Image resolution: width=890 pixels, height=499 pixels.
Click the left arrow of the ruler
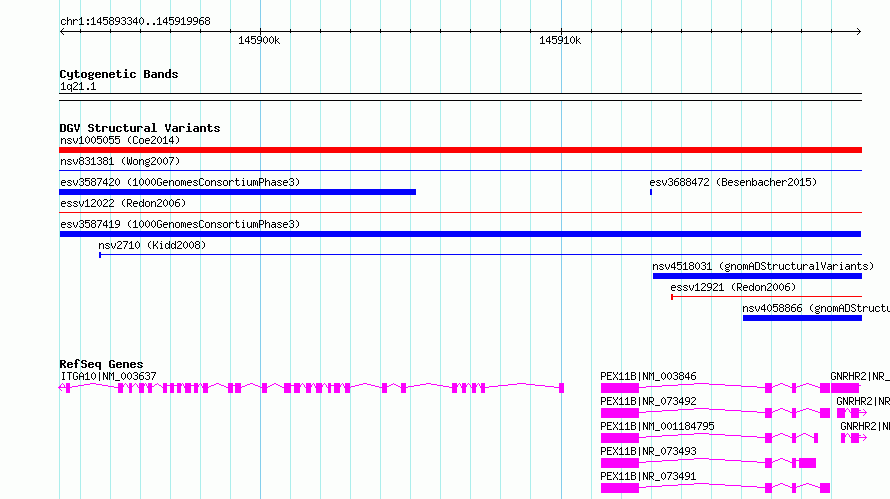[62, 32]
